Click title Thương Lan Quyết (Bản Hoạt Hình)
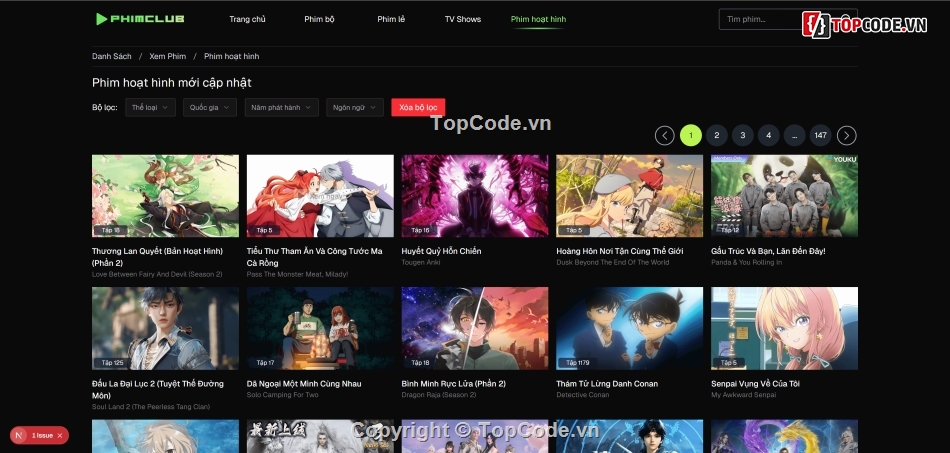Image resolution: width=950 pixels, height=453 pixels. click(x=158, y=257)
